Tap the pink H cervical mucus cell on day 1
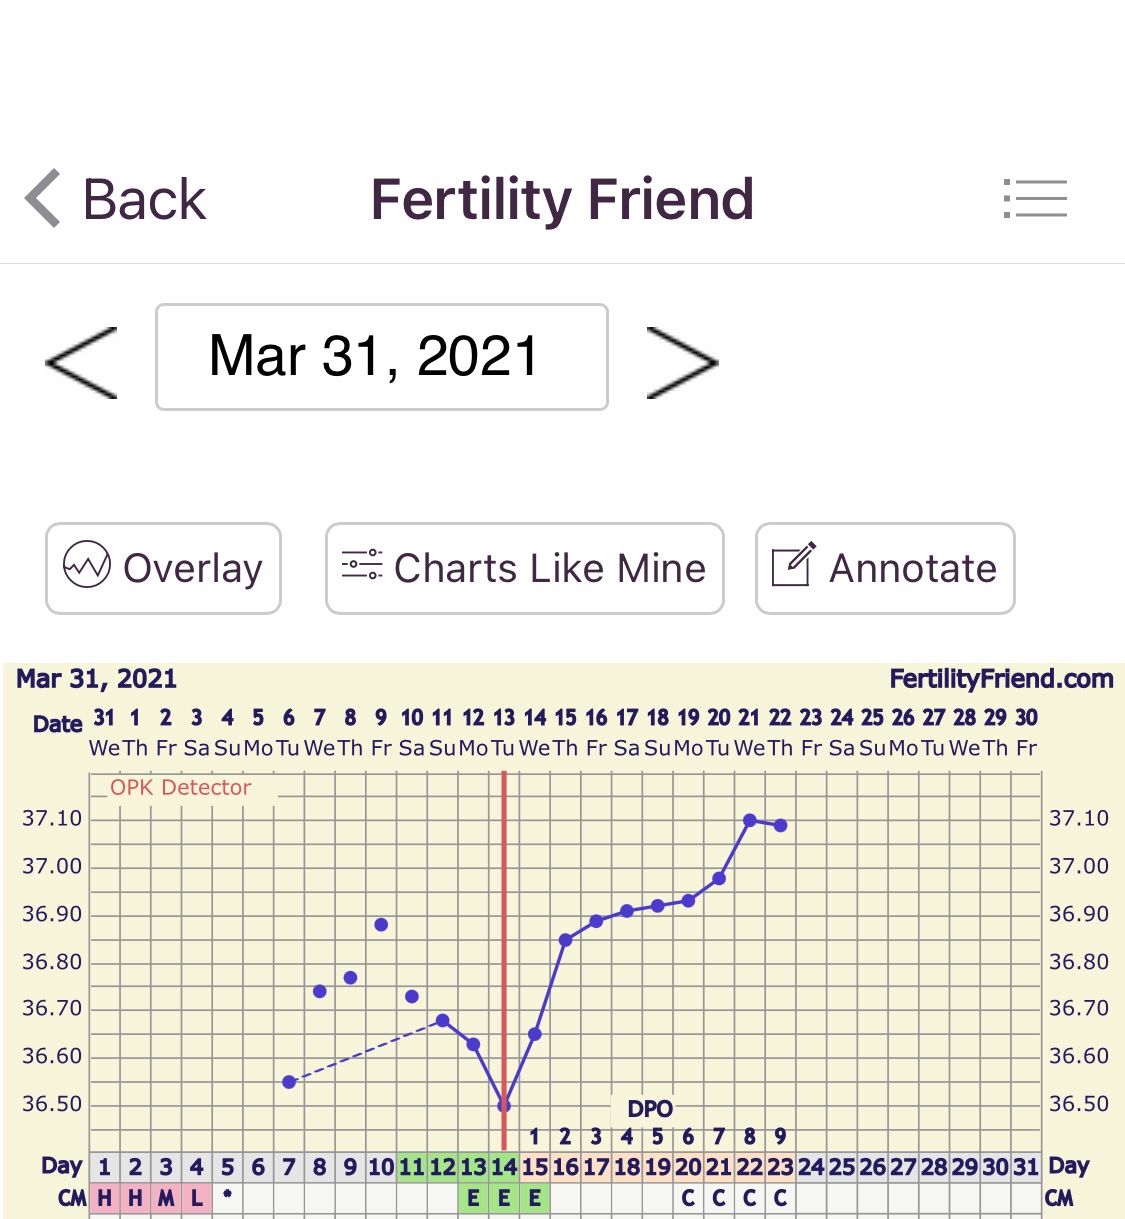The image size is (1125, 1219). coord(105,1198)
